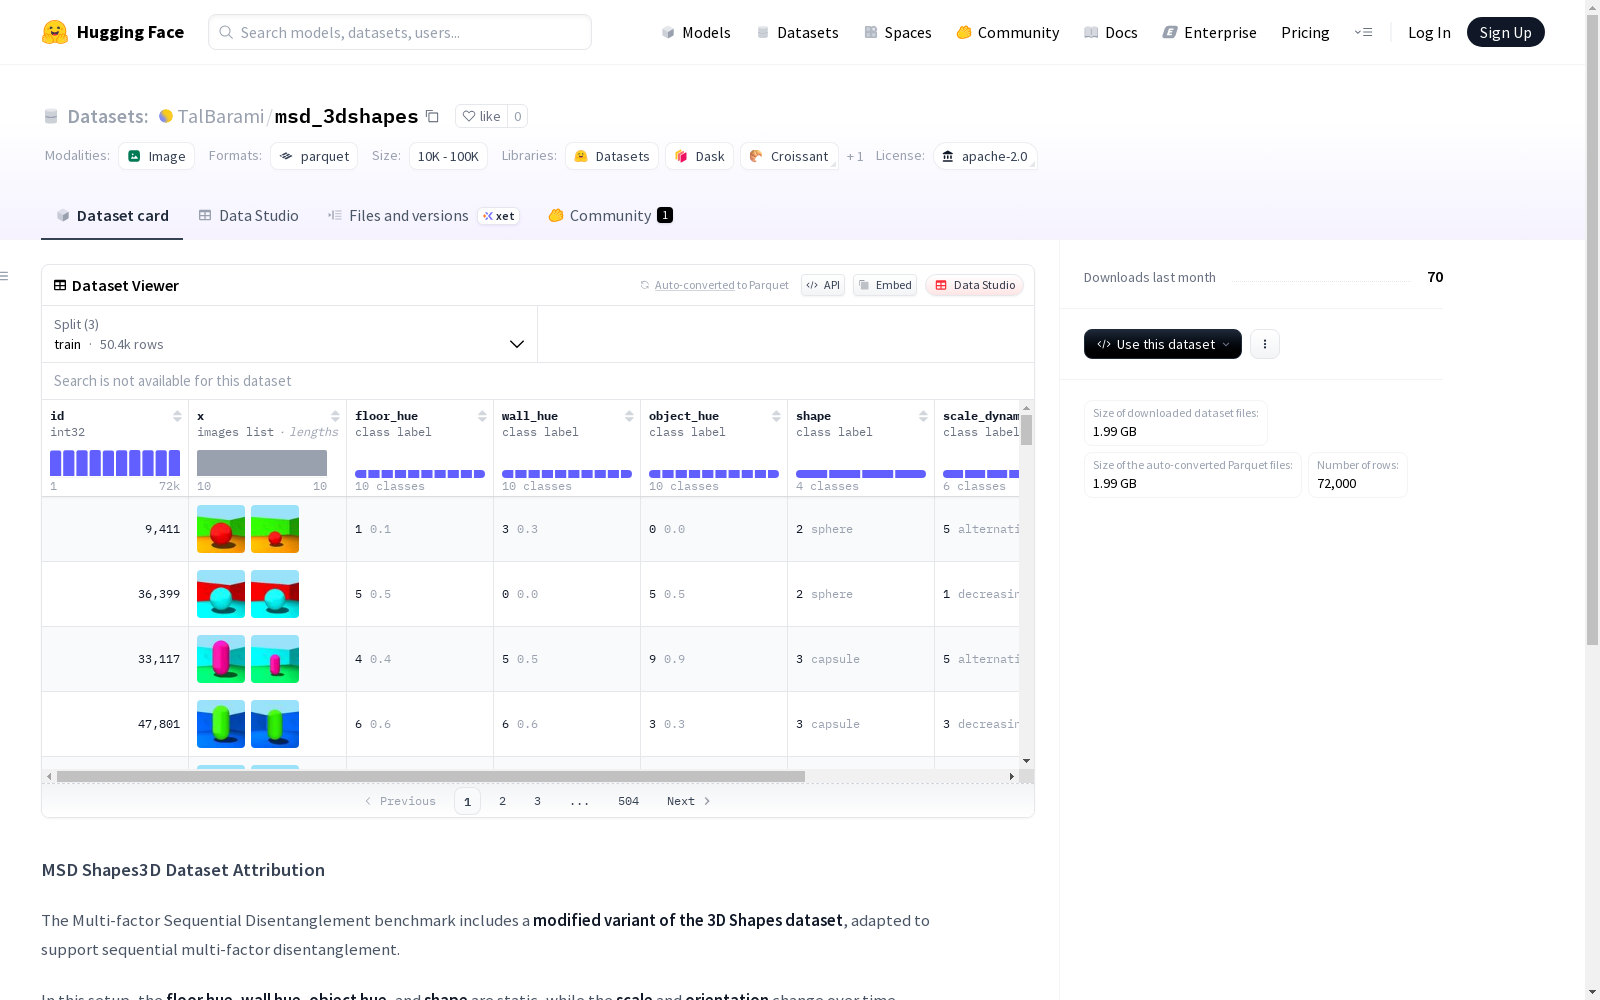Go to Models in the navigation
1600x1000 pixels.
coord(696,32)
